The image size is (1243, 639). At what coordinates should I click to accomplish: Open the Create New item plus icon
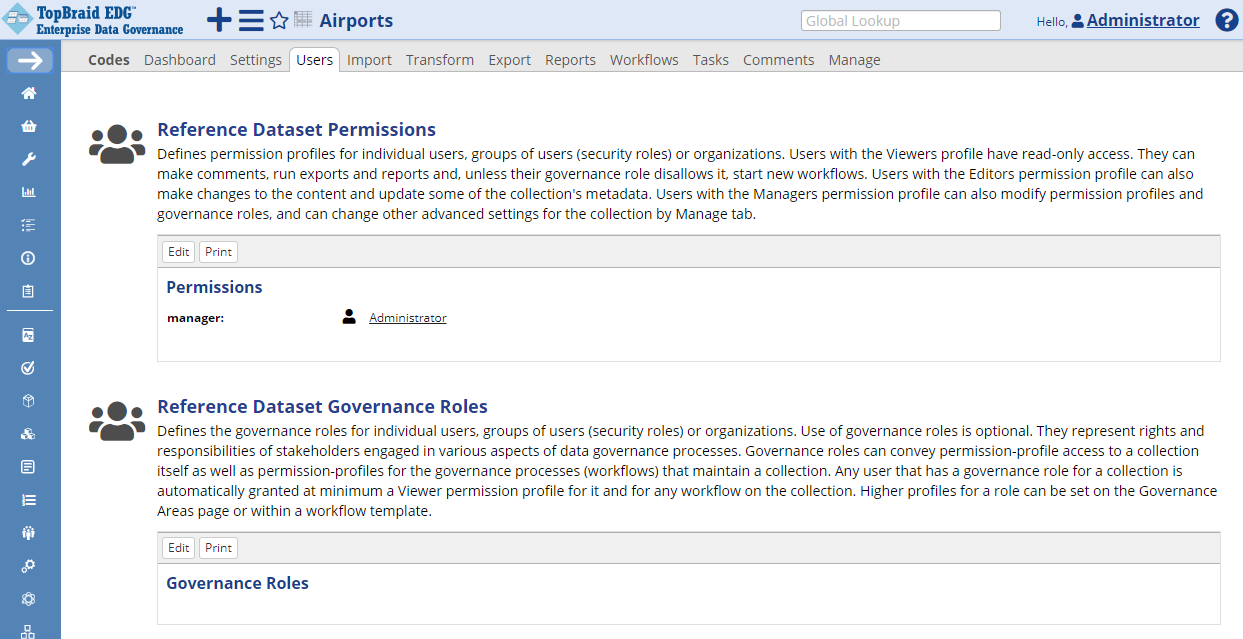(x=218, y=19)
